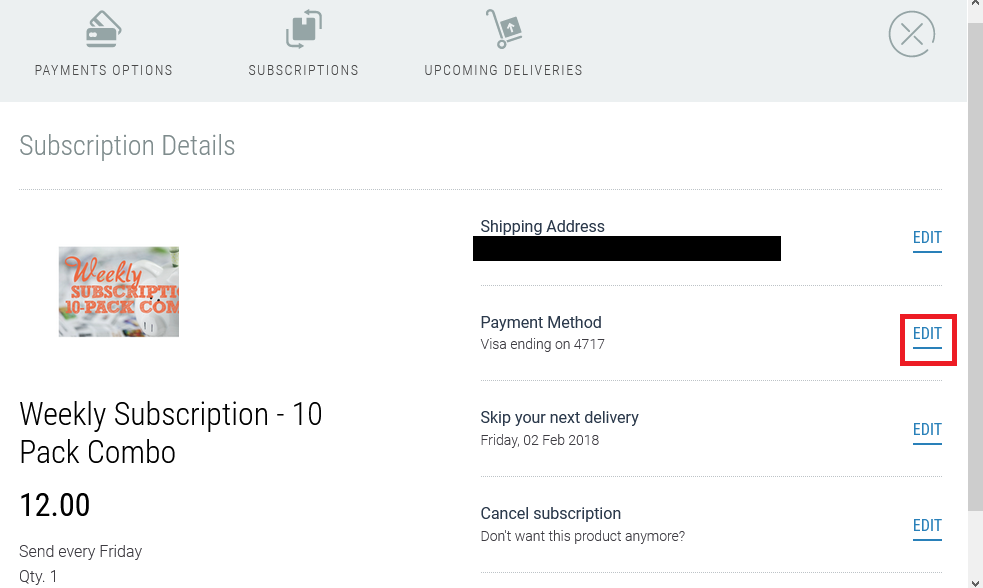Click the Subscription Details heading
The height and width of the screenshot is (588, 983).
point(127,146)
